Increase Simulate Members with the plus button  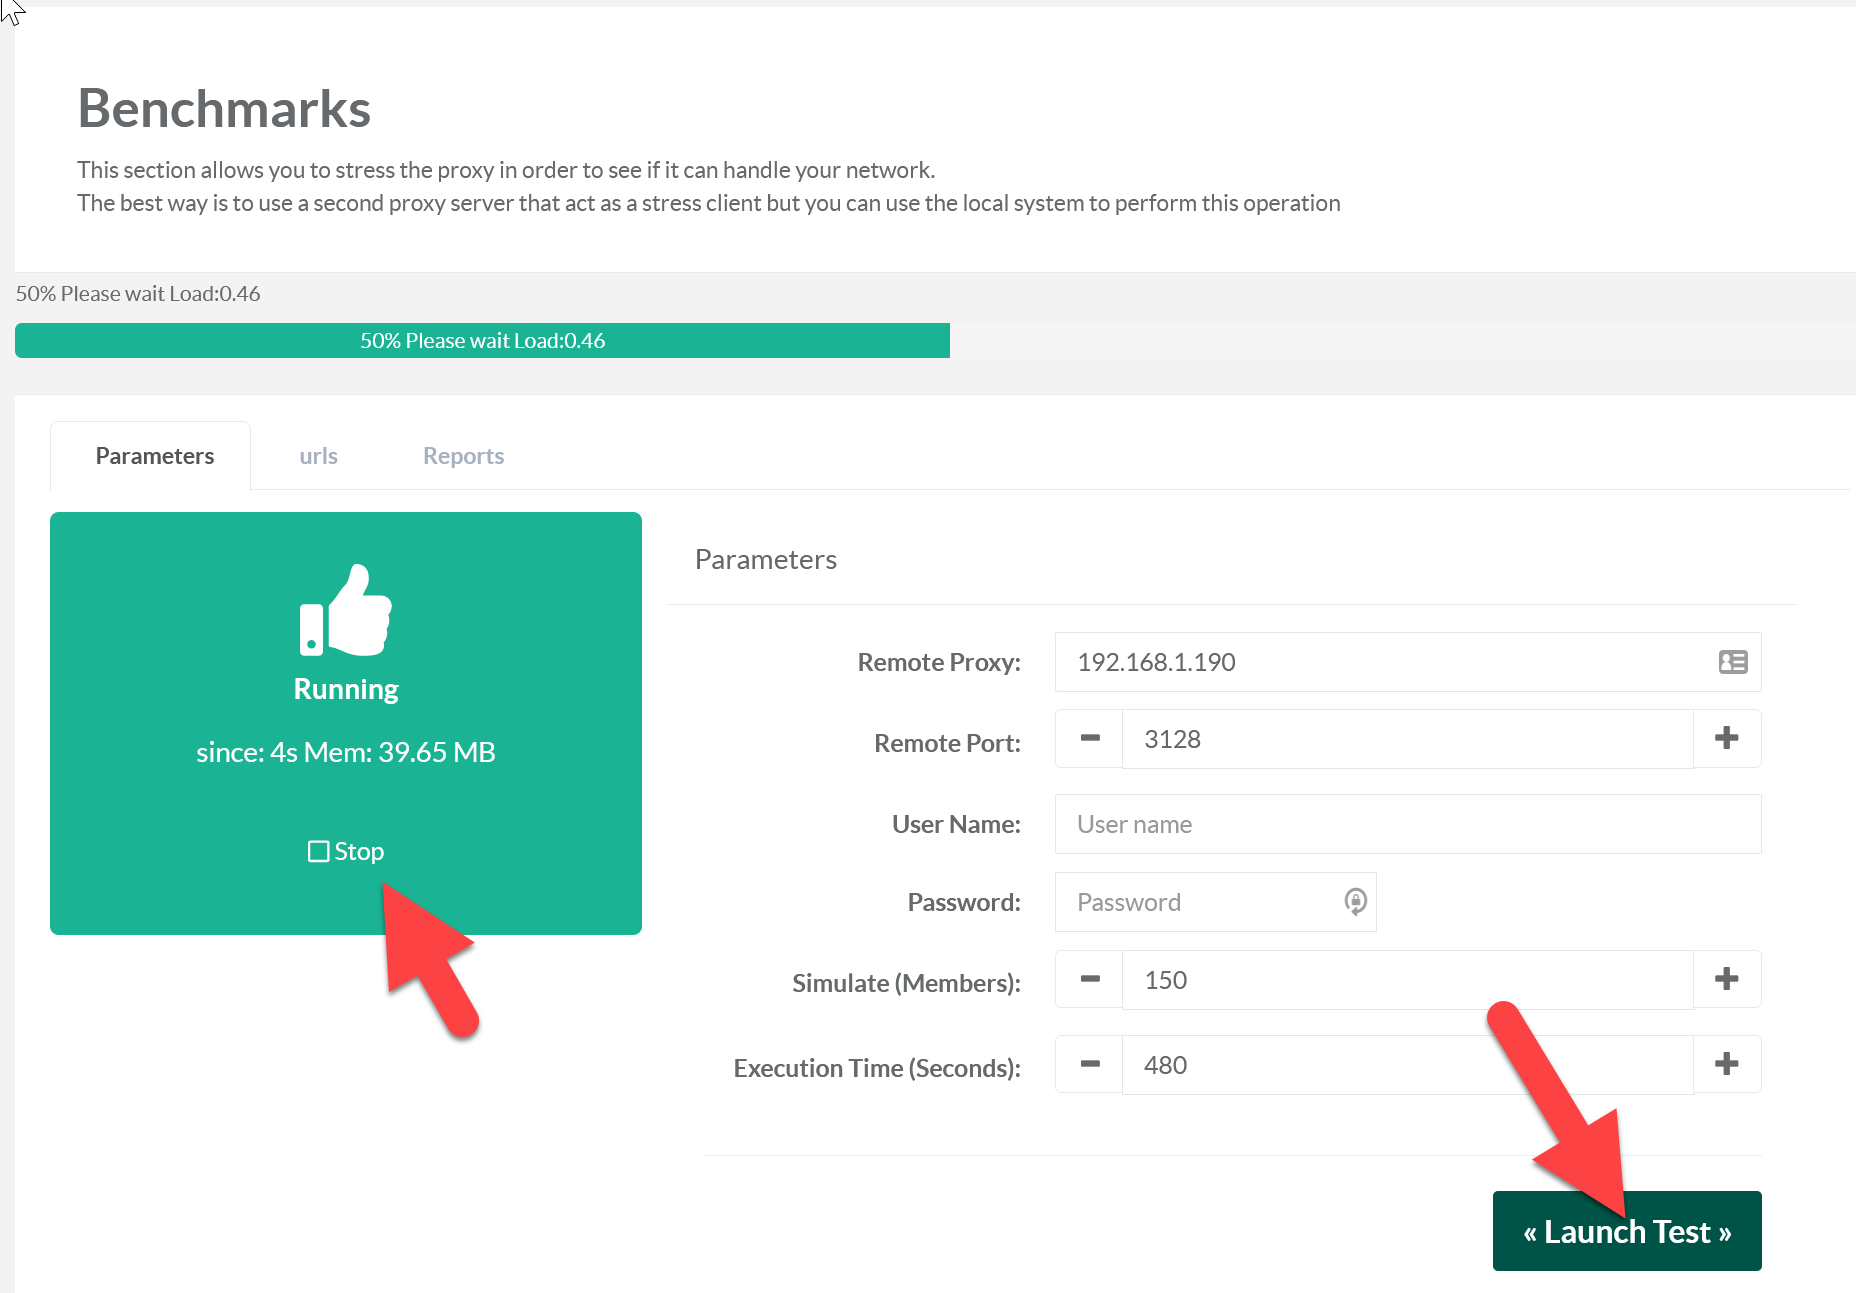click(1726, 980)
